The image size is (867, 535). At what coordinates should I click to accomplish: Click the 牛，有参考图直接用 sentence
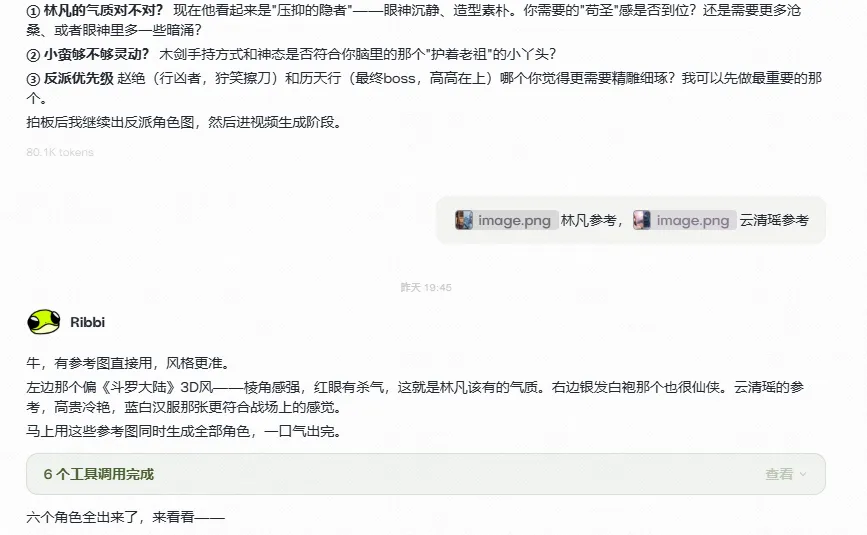tap(128, 363)
